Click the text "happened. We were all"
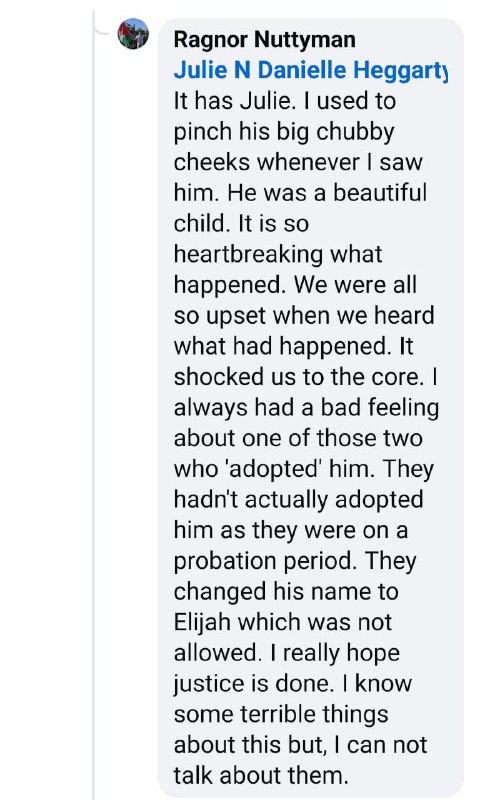Screen dimensions: 480x800 point(295,285)
